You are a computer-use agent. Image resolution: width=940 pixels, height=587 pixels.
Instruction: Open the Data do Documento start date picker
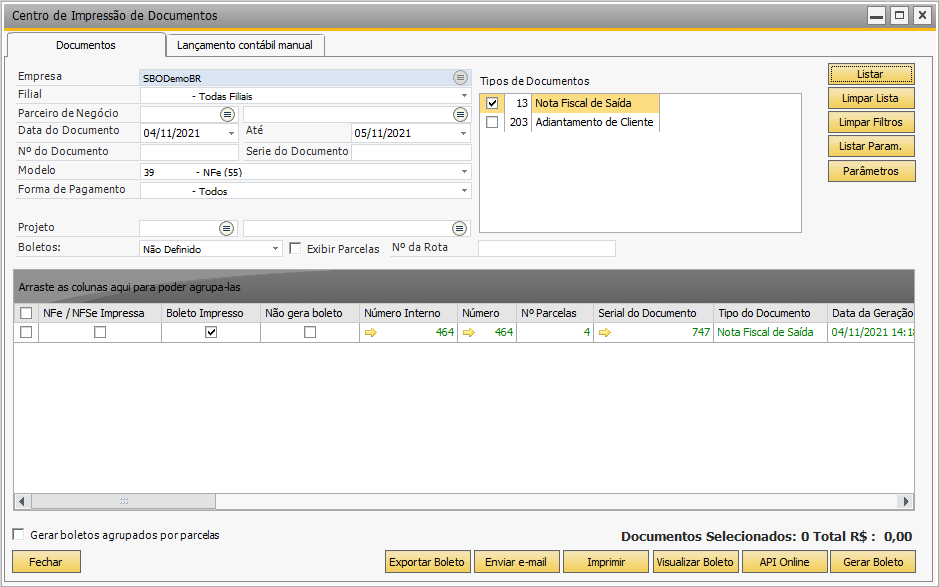click(231, 133)
